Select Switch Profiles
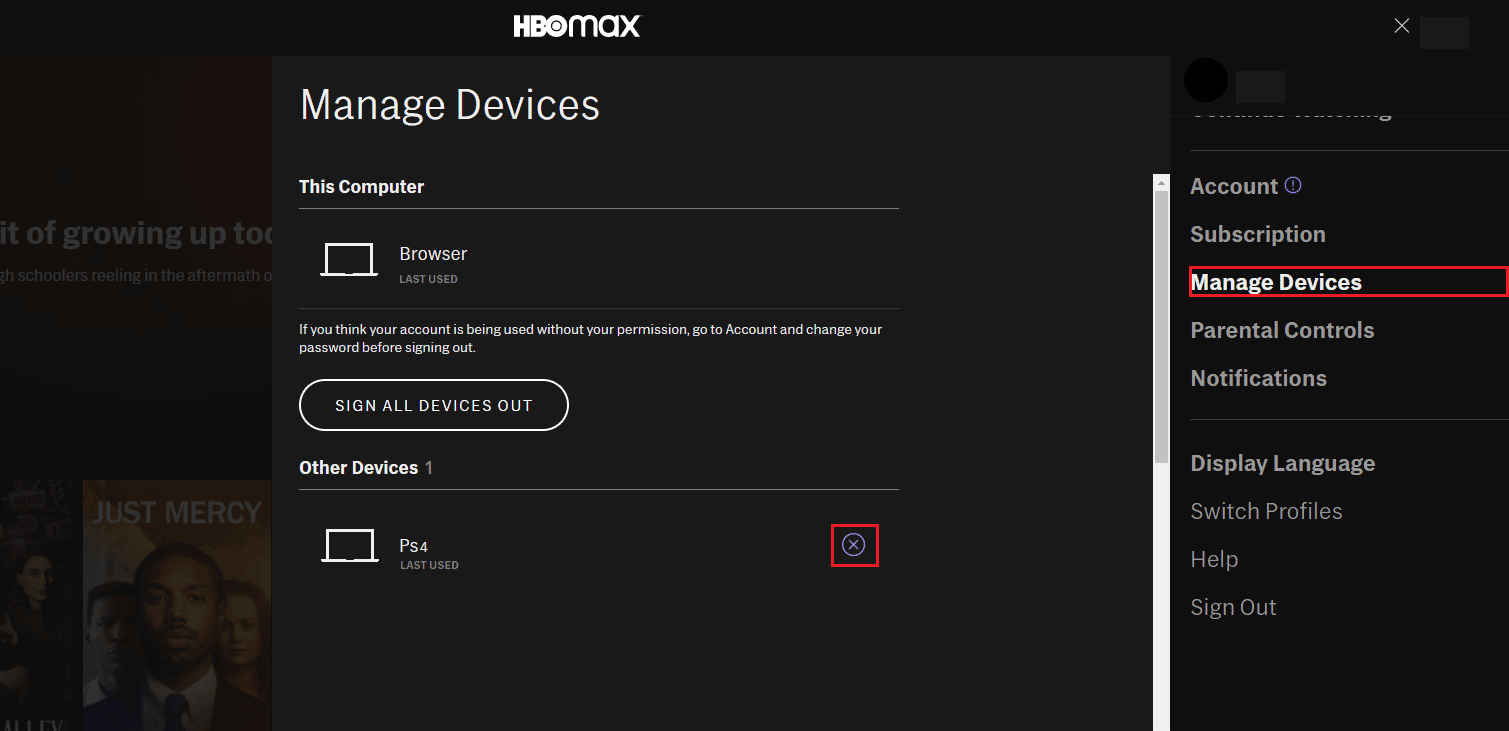1509x731 pixels. (1266, 511)
